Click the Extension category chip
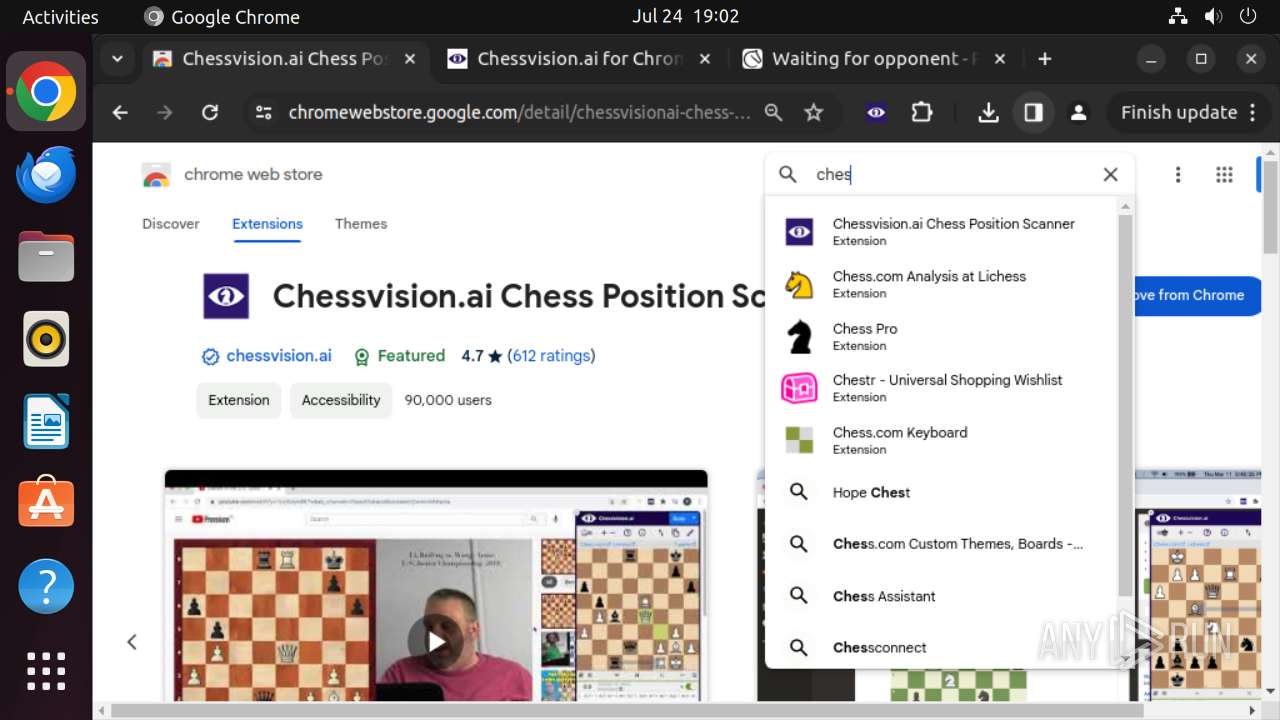The image size is (1280, 720). [x=239, y=400]
